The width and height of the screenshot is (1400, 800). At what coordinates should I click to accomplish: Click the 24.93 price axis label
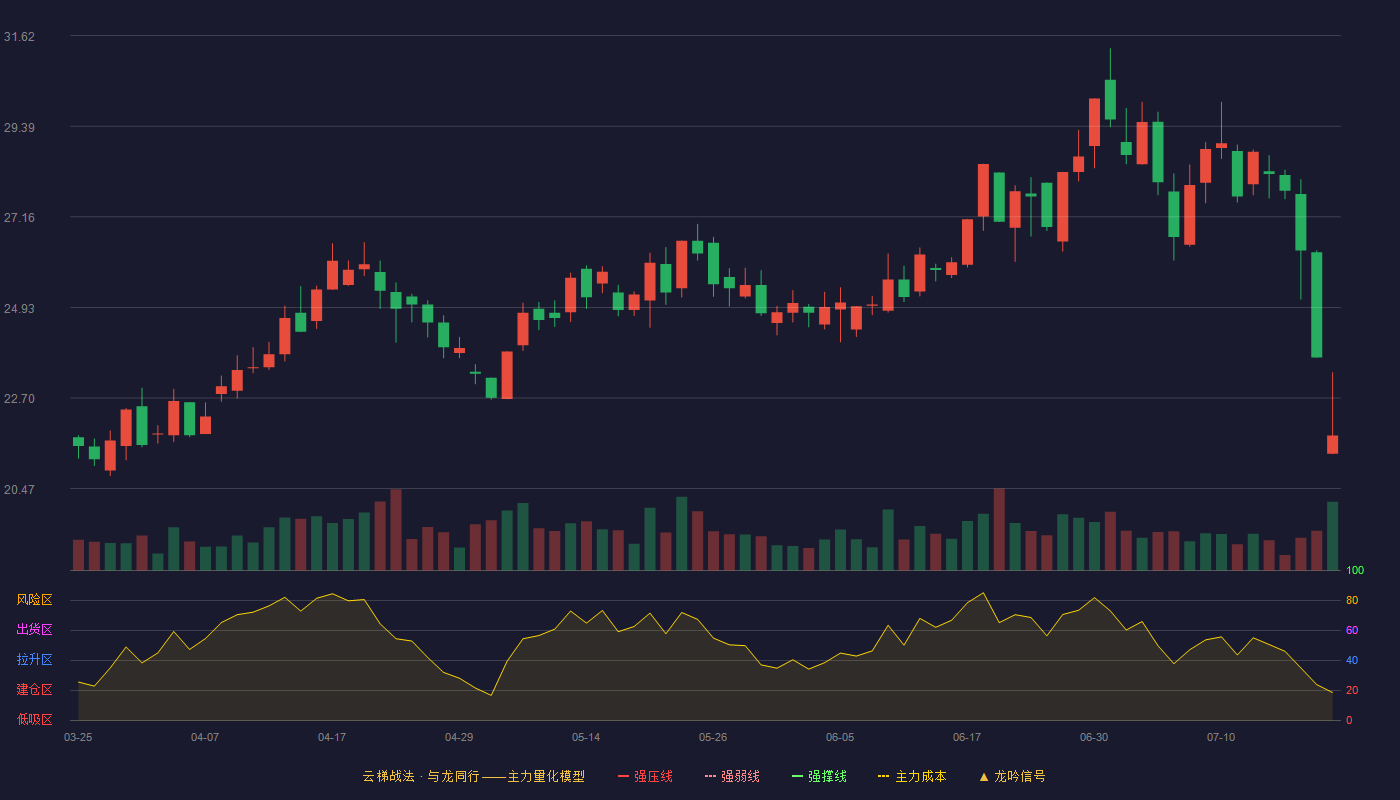tap(19, 308)
